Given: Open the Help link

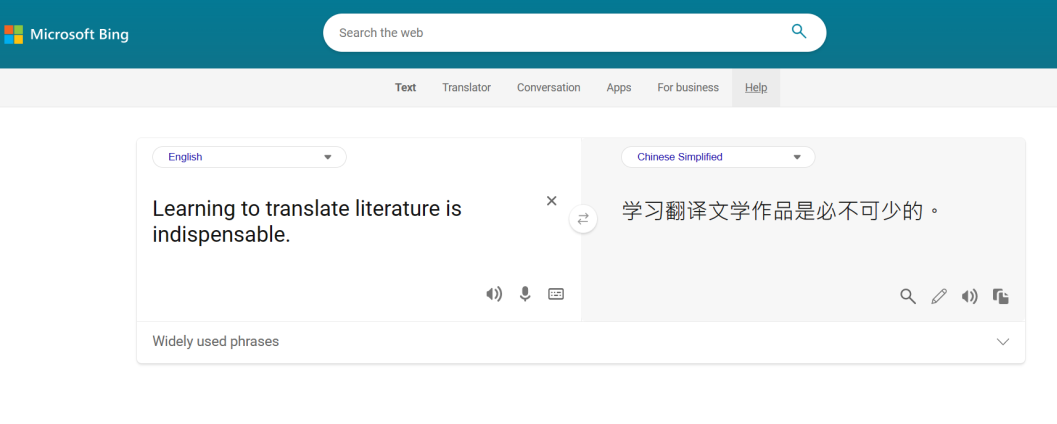Looking at the screenshot, I should [x=756, y=88].
